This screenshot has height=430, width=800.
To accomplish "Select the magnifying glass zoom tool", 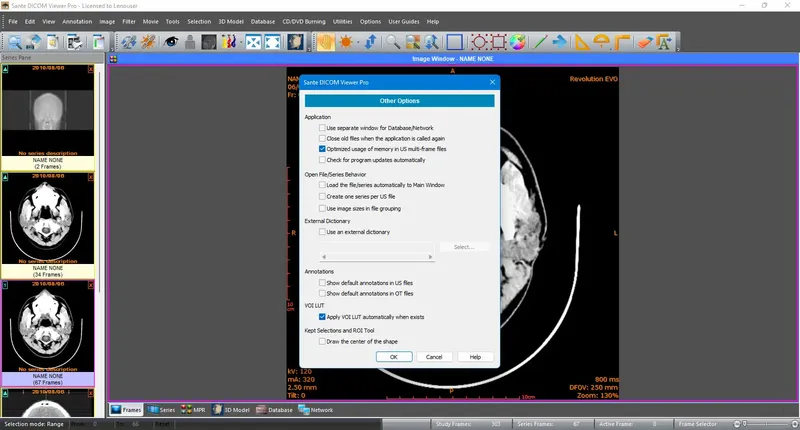I will [x=393, y=42].
